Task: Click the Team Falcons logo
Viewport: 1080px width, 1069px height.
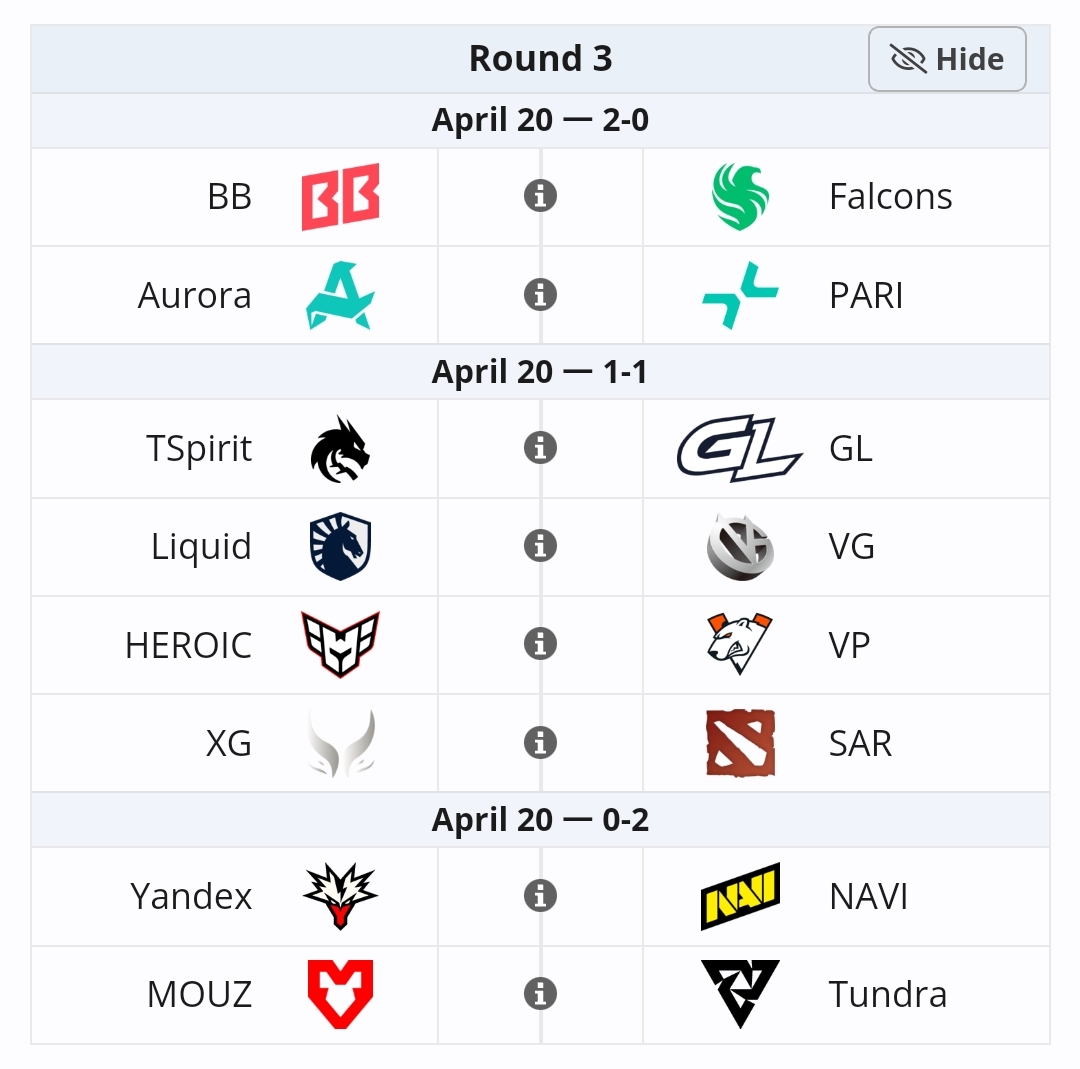Action: click(740, 197)
